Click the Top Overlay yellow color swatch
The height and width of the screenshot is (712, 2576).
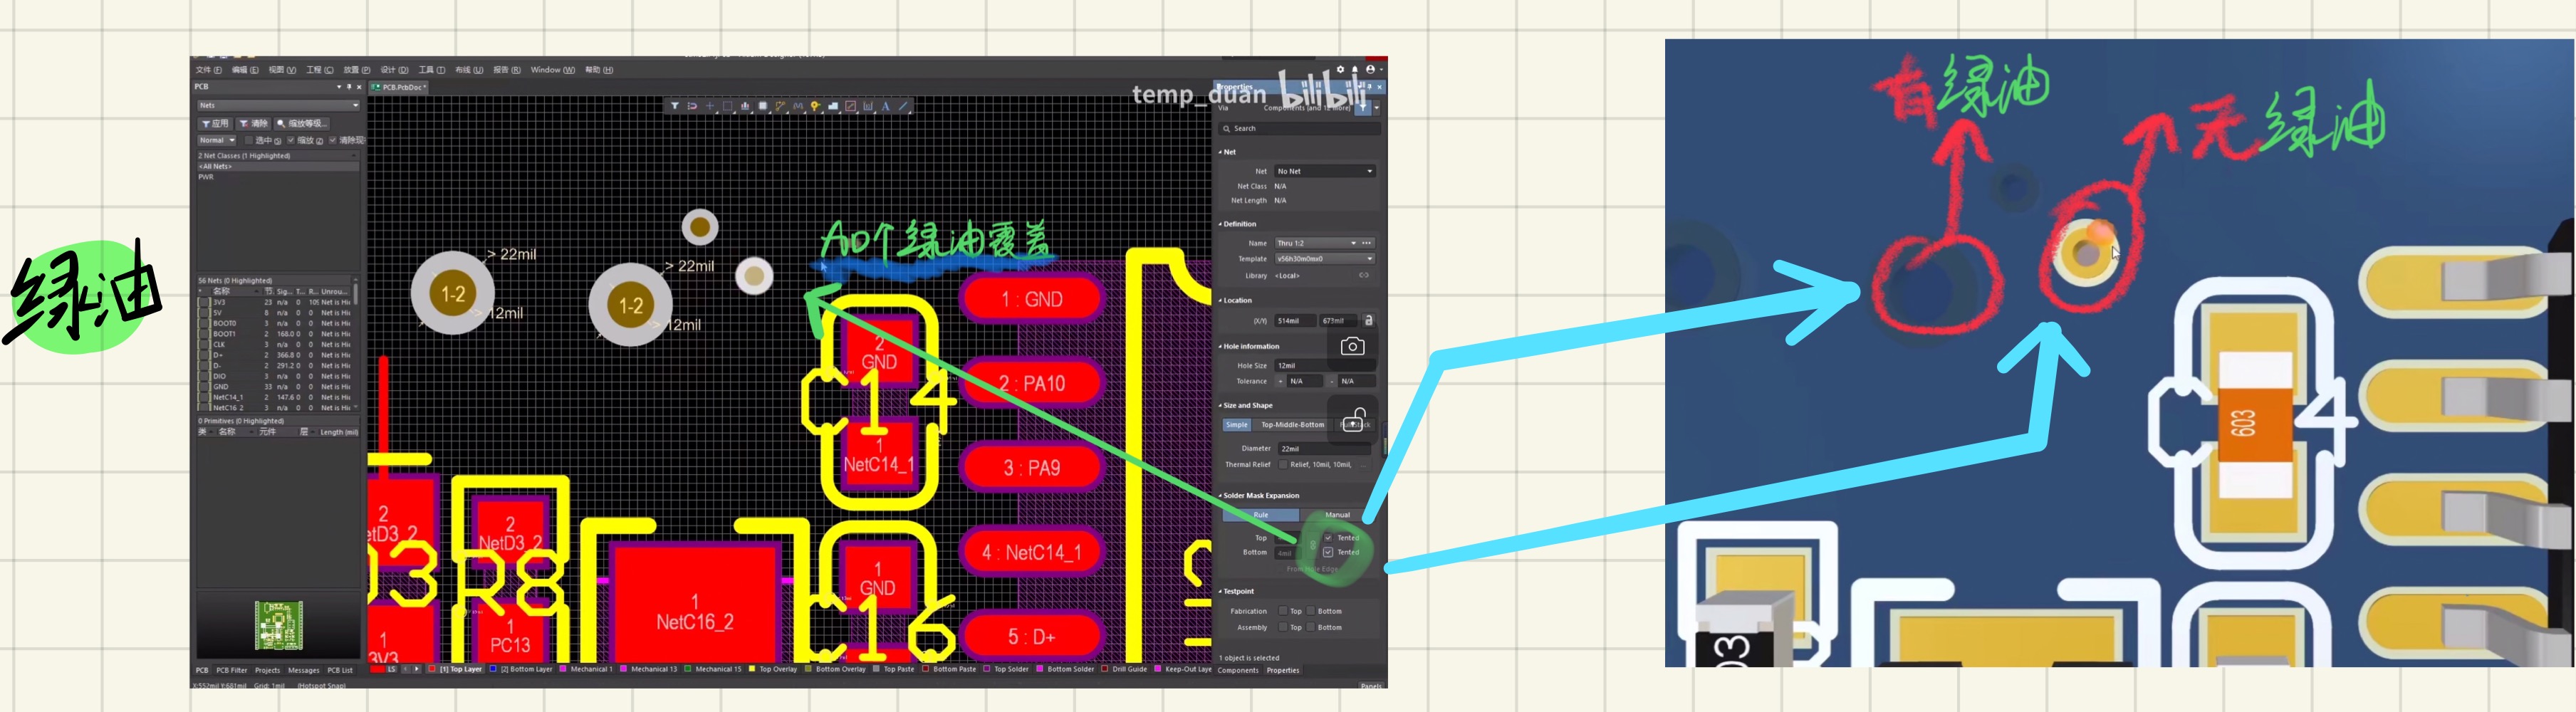[x=752, y=669]
